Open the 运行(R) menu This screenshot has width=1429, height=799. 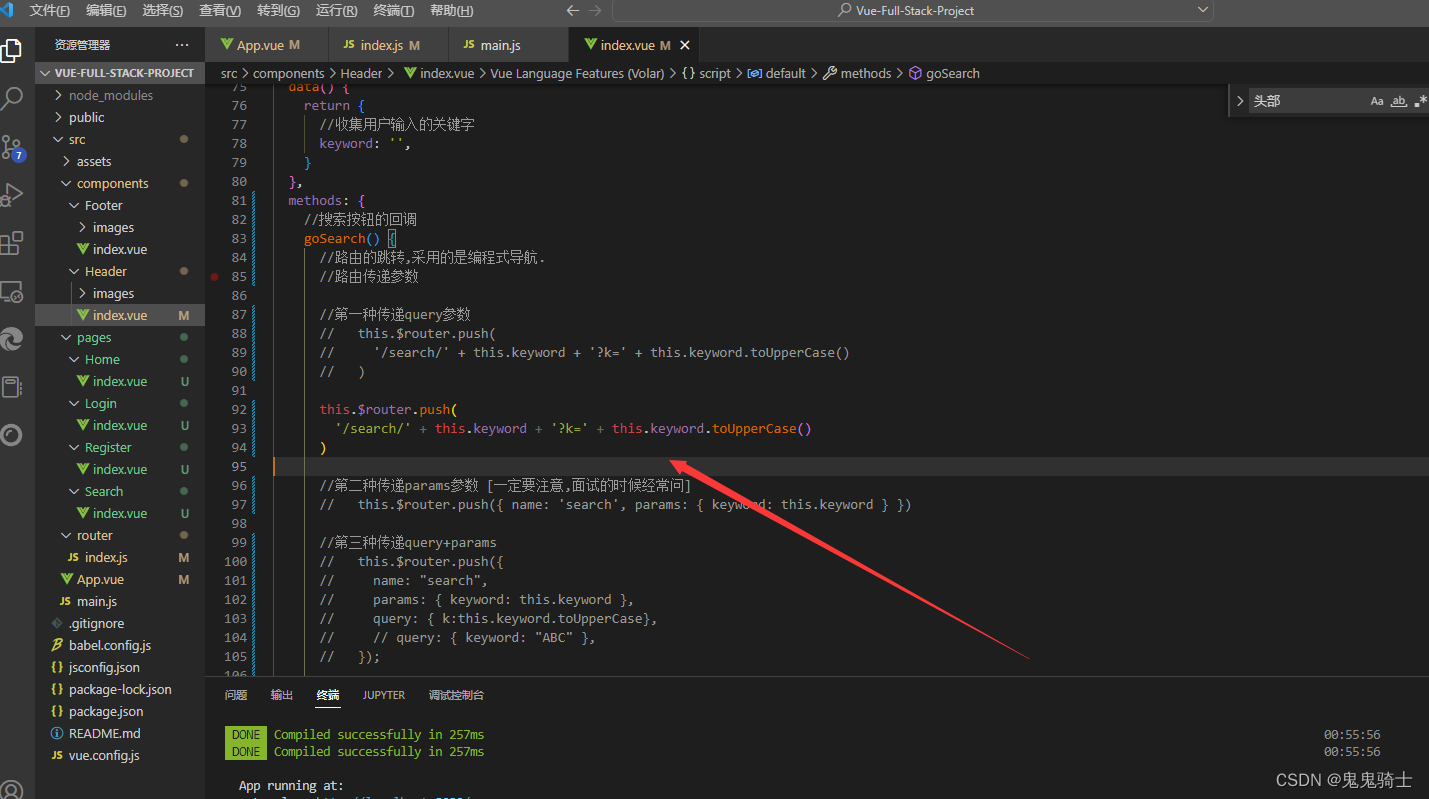(x=336, y=11)
